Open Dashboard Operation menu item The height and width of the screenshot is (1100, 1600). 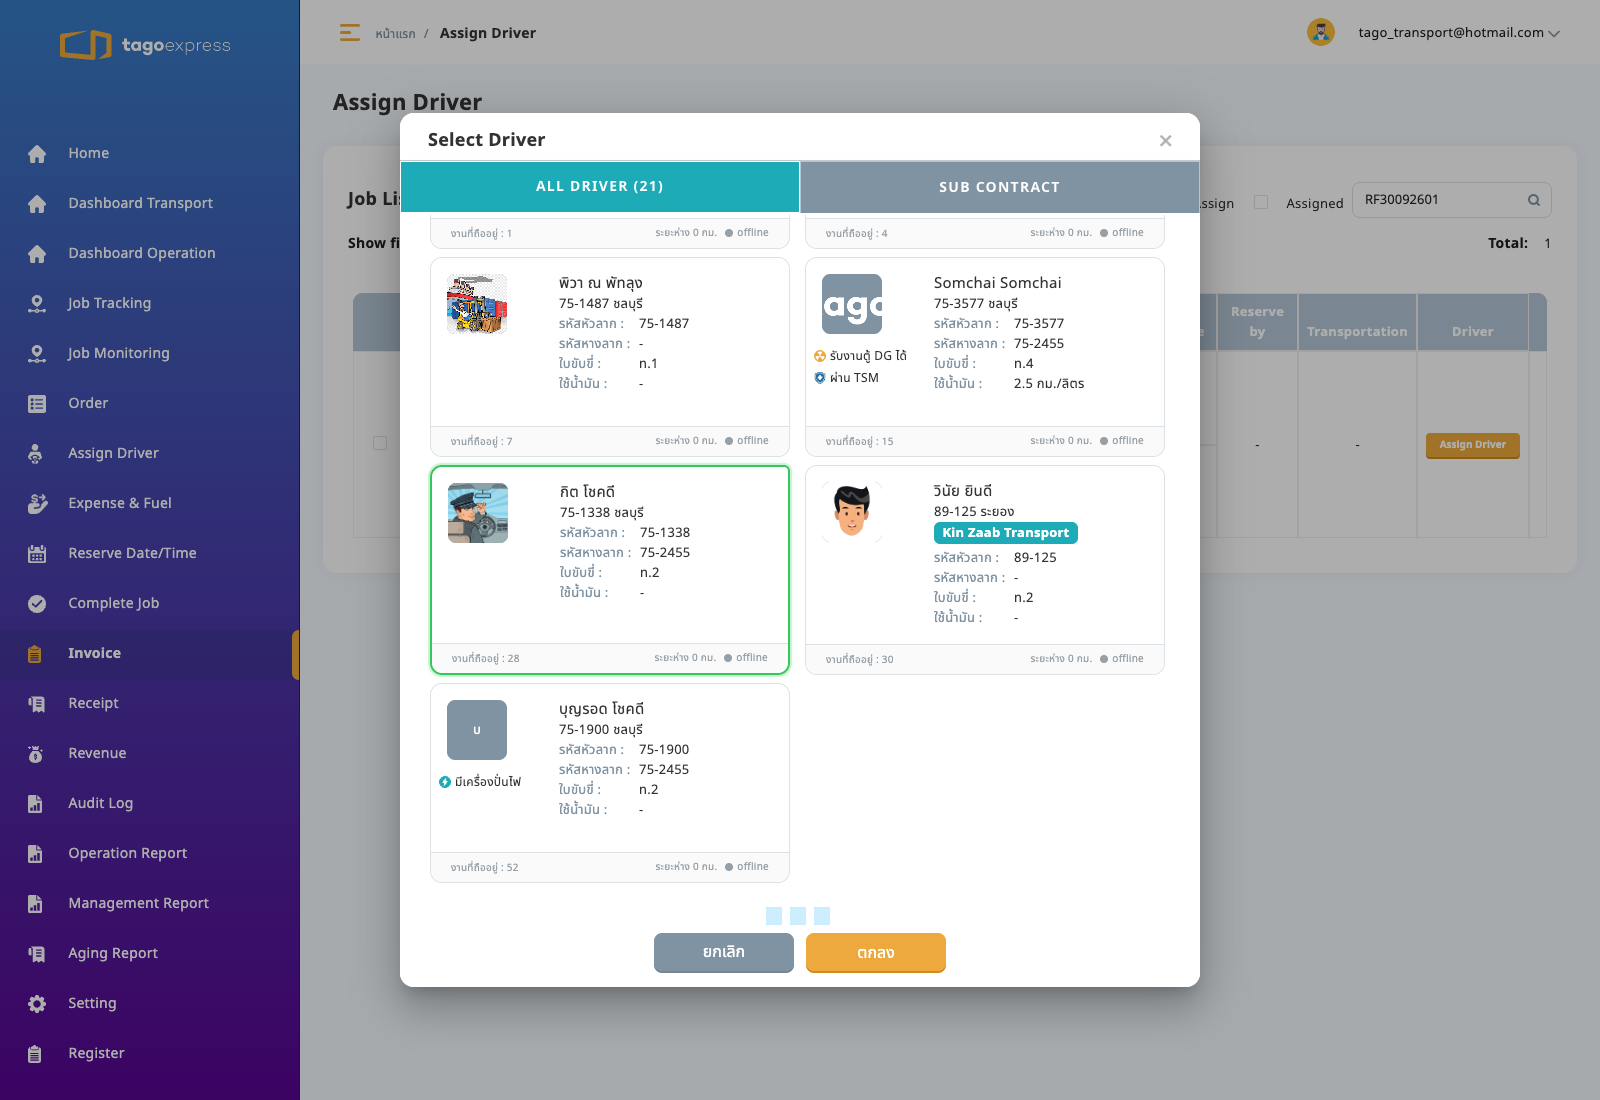pos(141,254)
